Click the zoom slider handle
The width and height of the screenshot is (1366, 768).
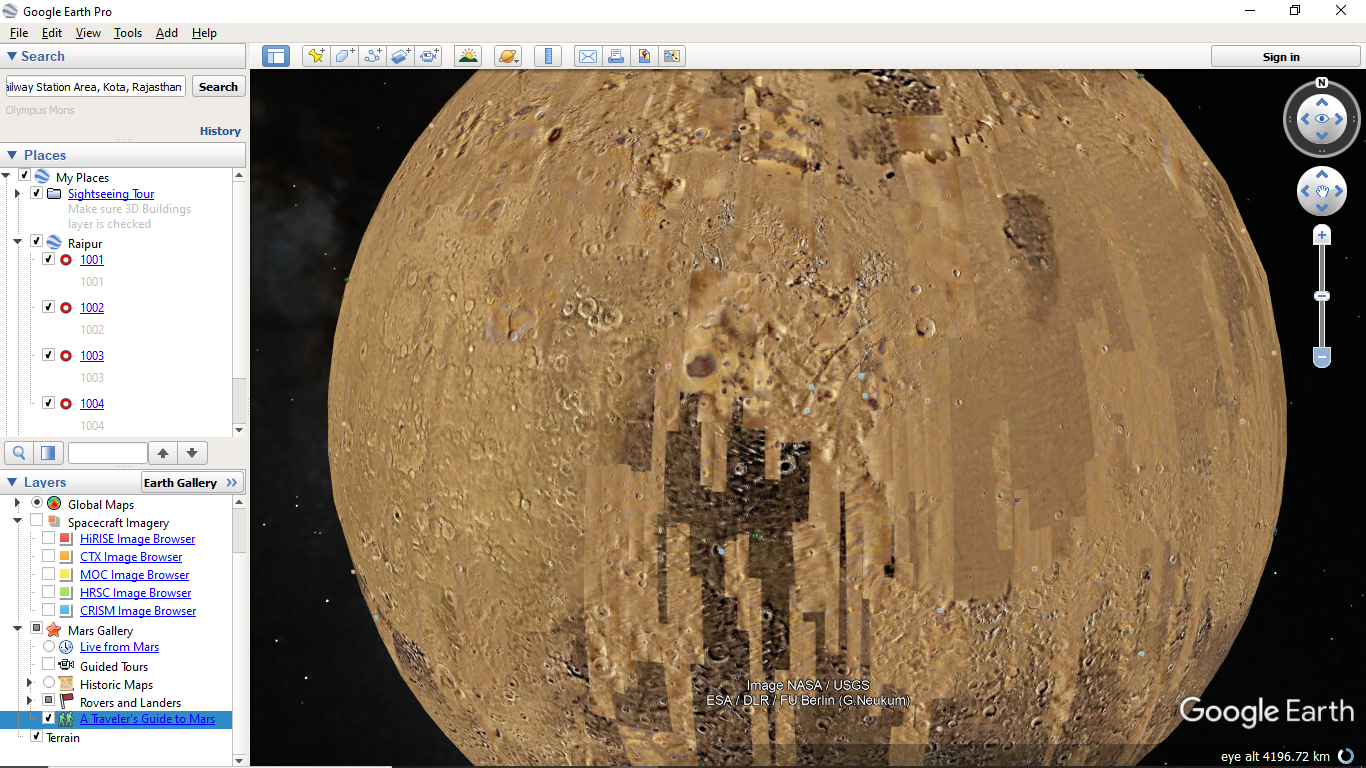coord(1322,296)
